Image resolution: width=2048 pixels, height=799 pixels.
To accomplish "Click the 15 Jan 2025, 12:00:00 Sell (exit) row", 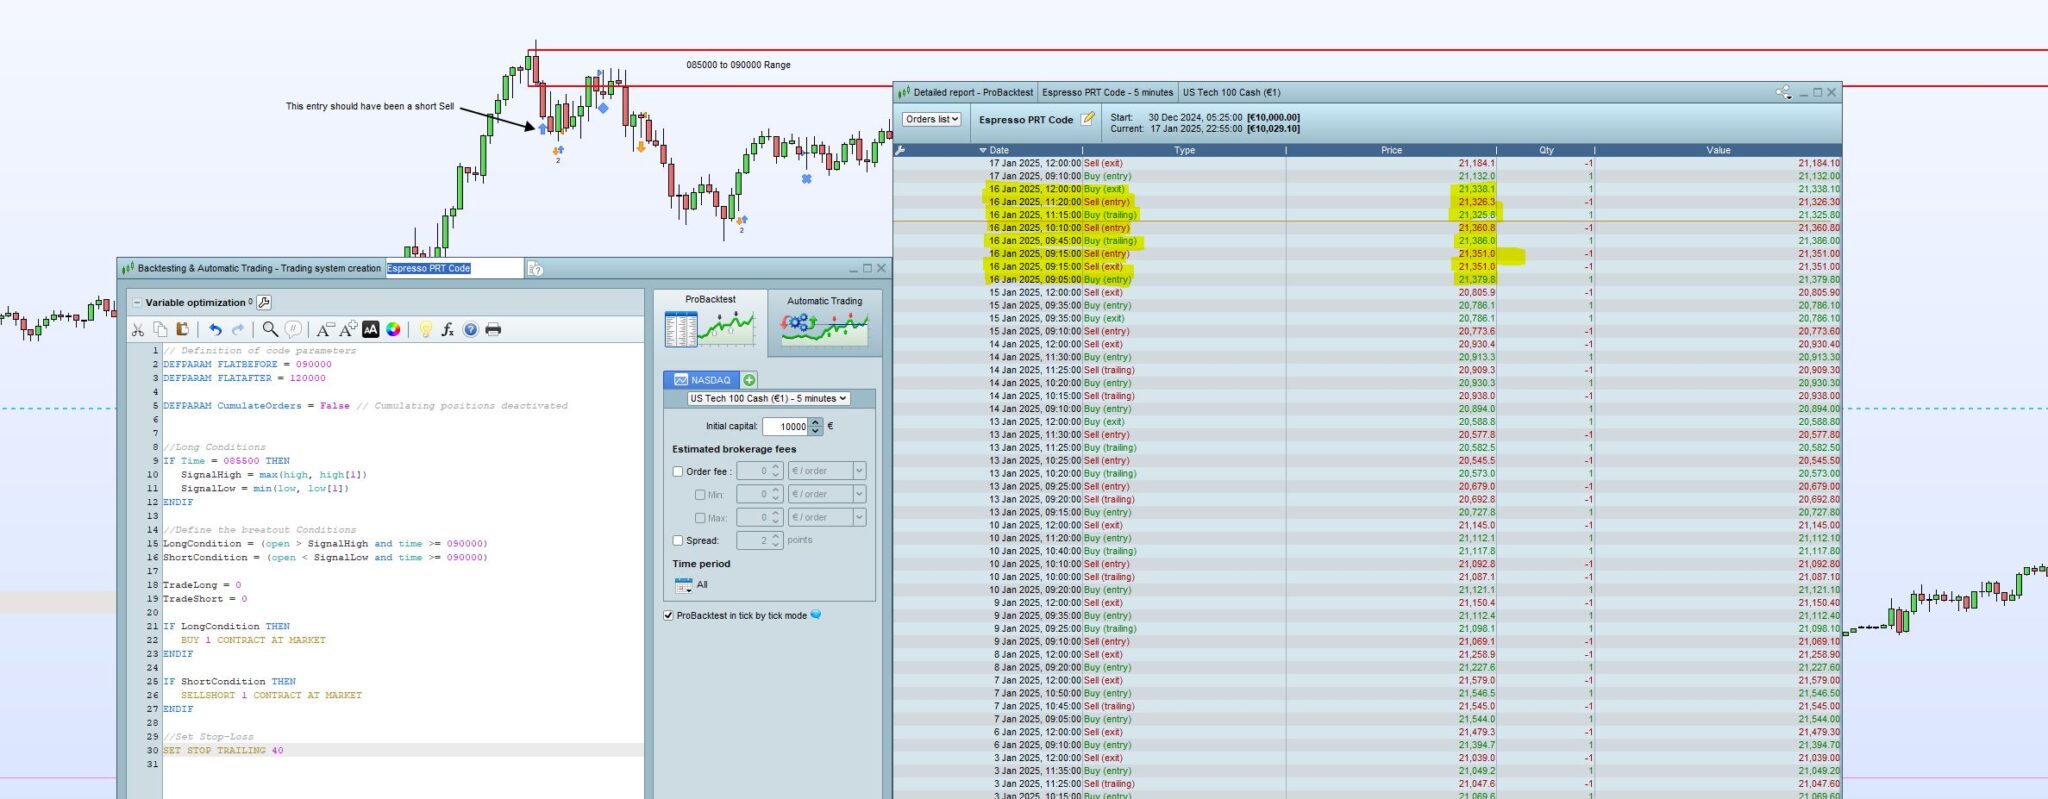I will 1367,292.
